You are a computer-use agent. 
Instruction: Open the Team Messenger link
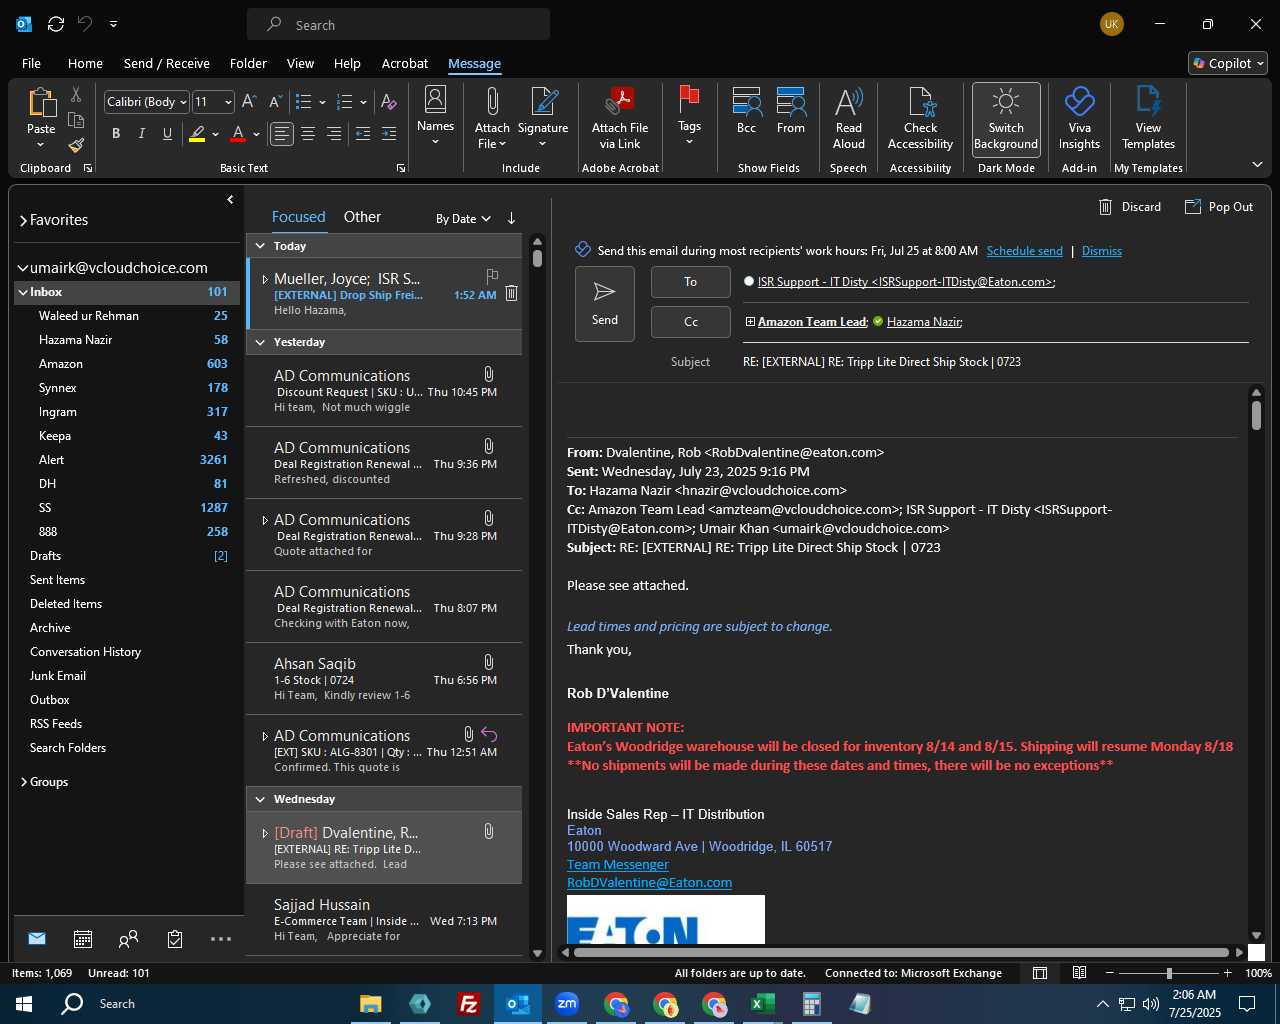tap(618, 865)
